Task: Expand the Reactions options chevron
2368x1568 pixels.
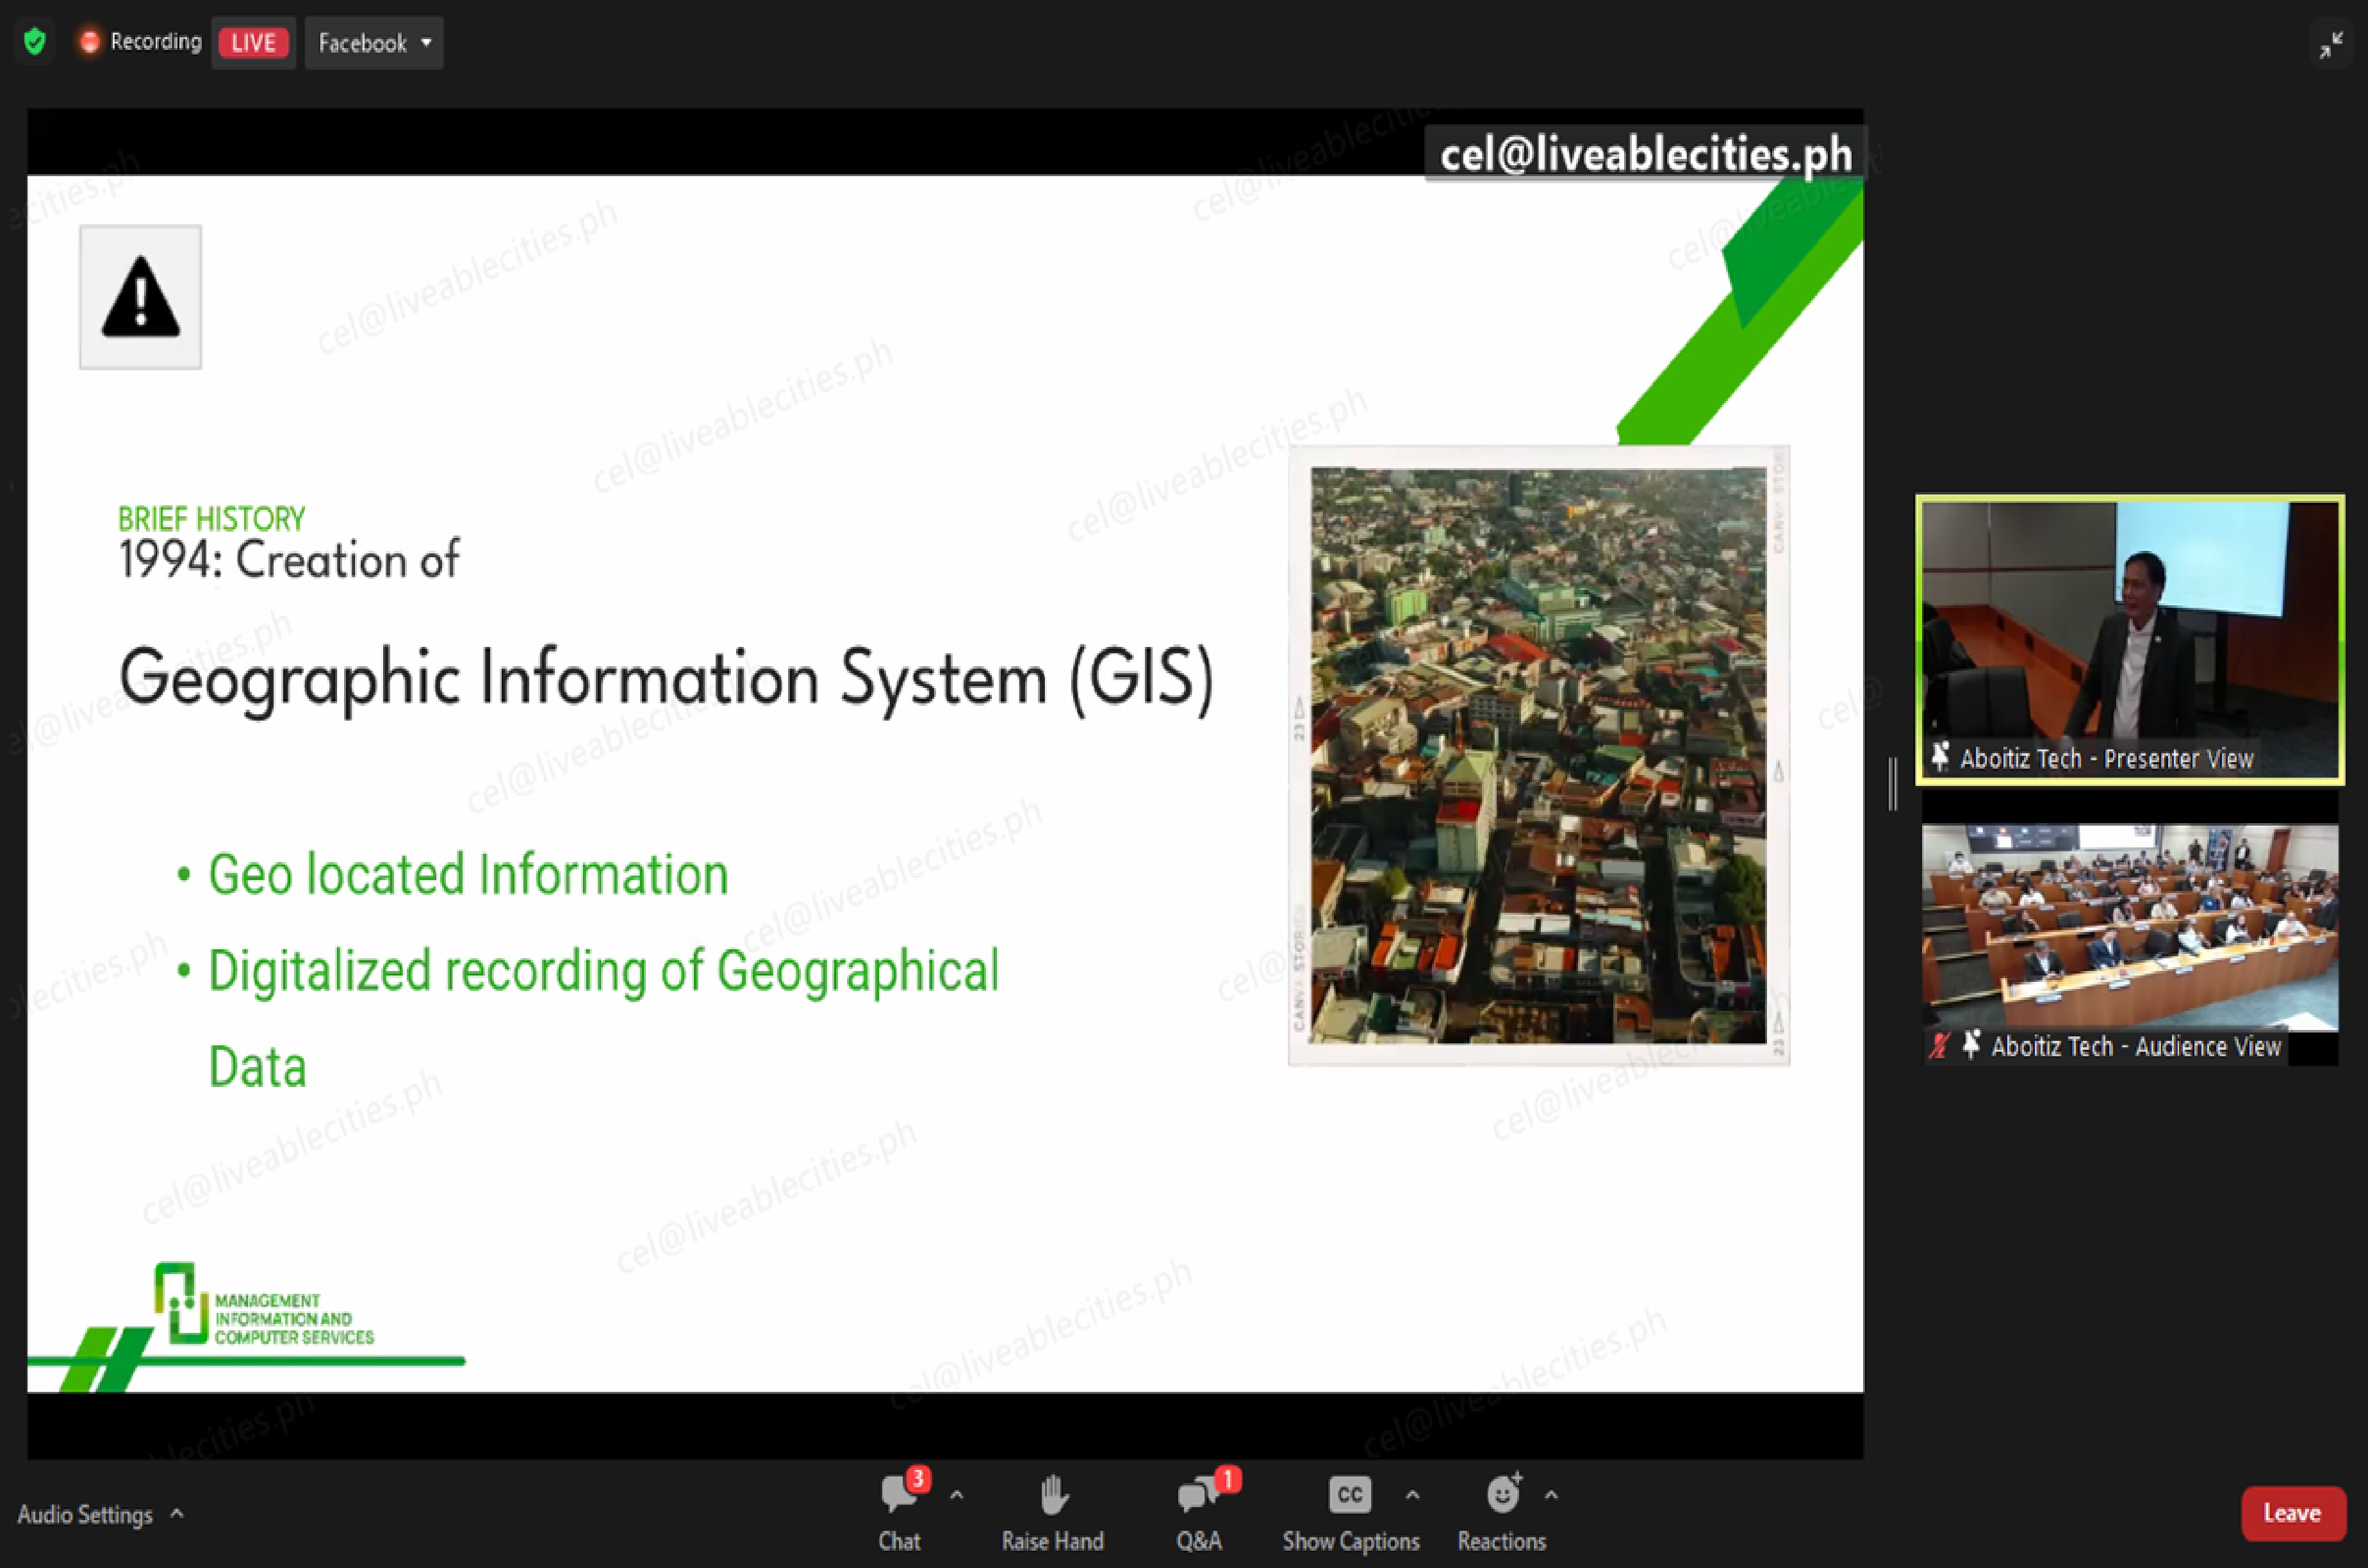Action: [x=1551, y=1496]
